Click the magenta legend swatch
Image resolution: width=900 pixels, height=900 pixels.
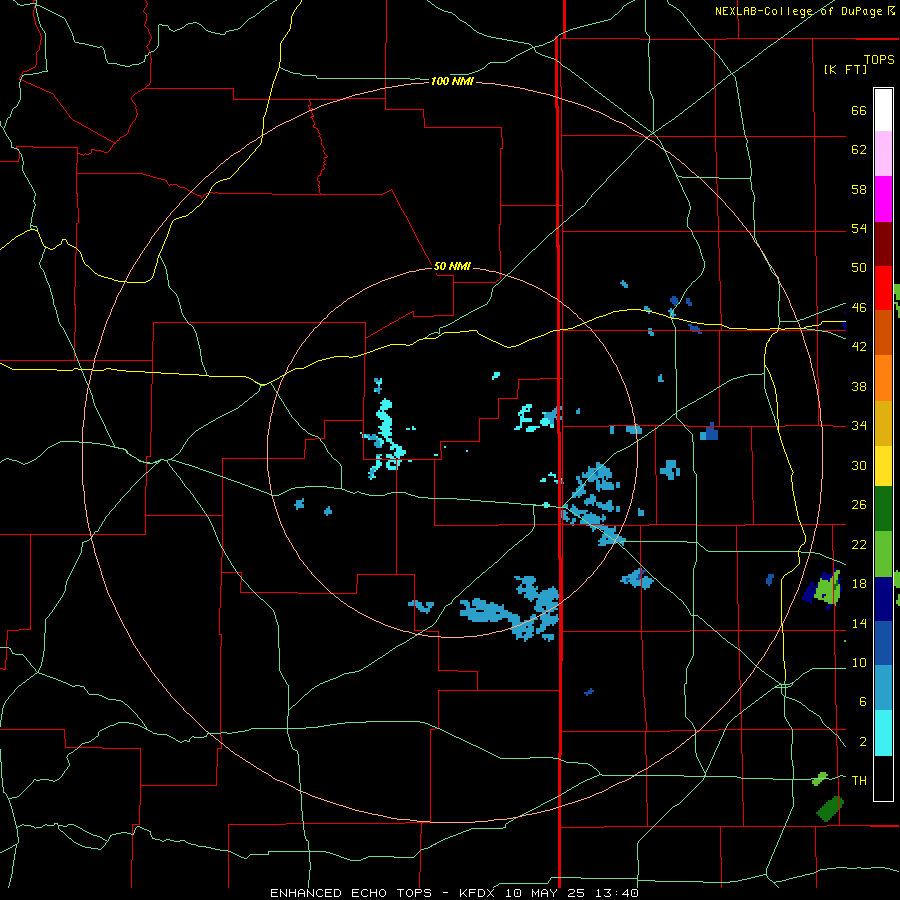pos(883,199)
